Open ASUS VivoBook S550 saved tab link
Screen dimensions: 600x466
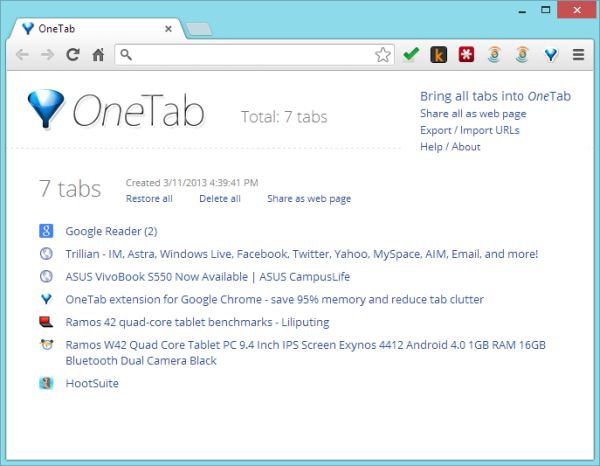(208, 277)
